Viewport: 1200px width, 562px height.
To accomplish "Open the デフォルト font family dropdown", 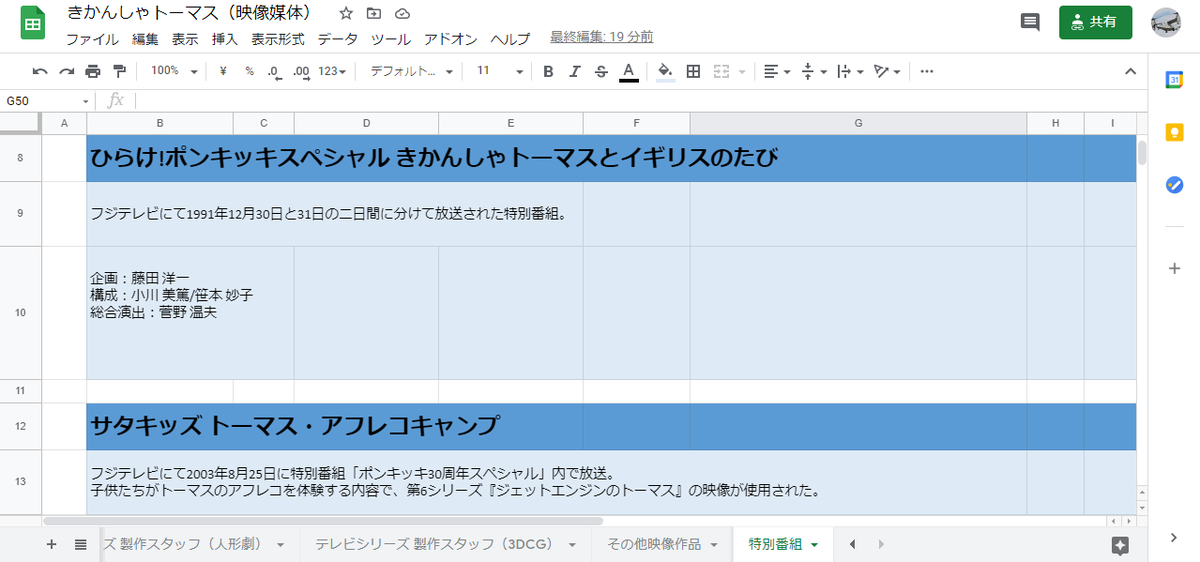I will point(411,71).
